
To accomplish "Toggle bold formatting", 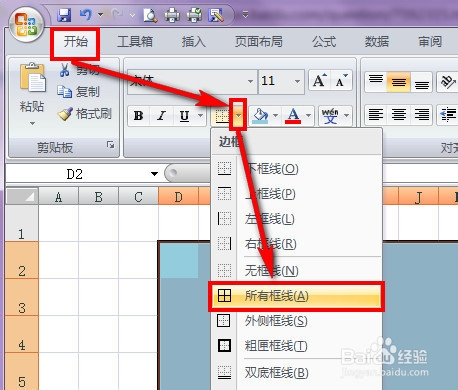I will pyautogui.click(x=138, y=116).
